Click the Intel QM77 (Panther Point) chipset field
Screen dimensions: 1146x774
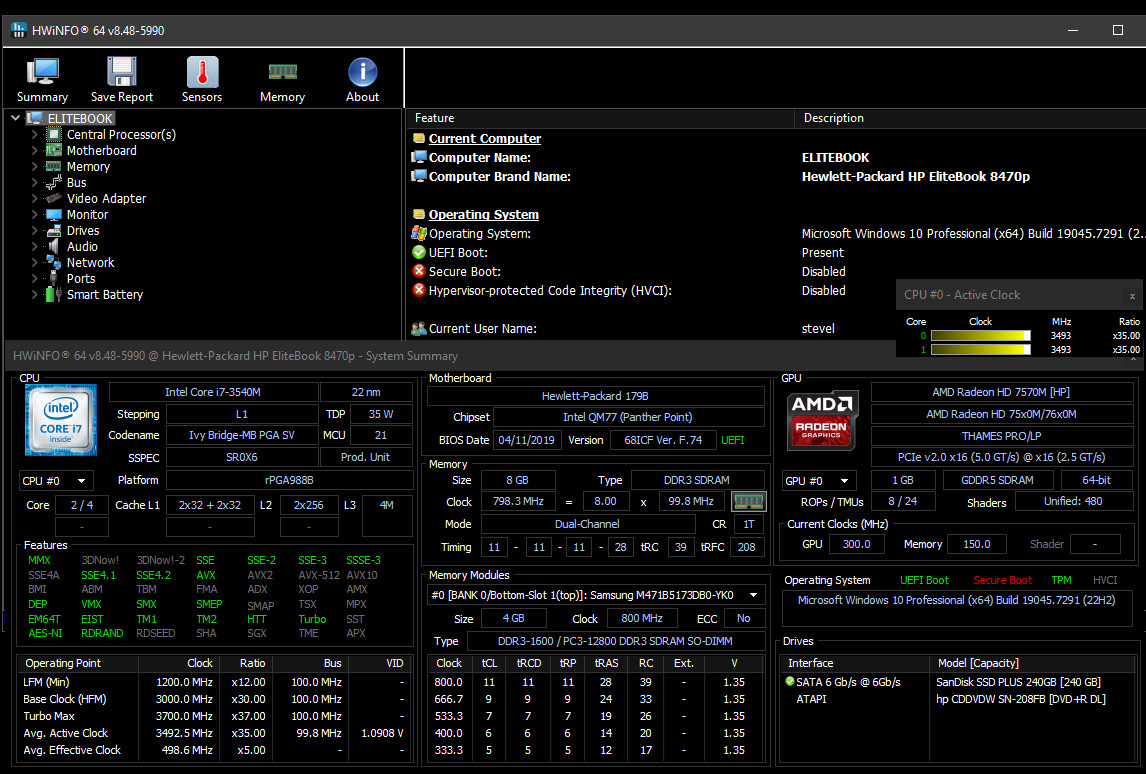628,417
